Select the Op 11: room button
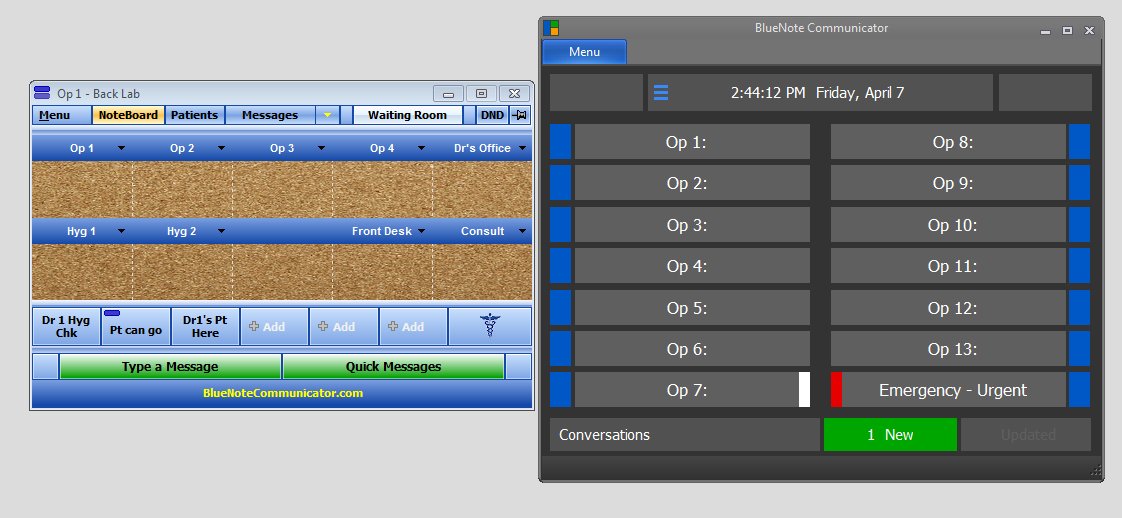Screen dimensions: 1122x518 click(948, 266)
